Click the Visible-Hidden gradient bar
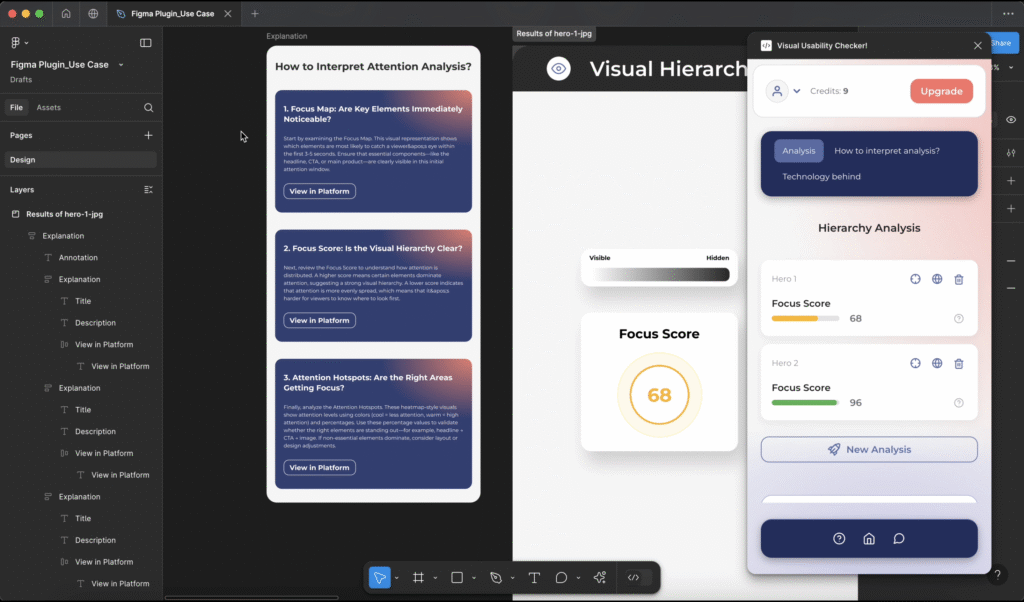 pos(660,275)
